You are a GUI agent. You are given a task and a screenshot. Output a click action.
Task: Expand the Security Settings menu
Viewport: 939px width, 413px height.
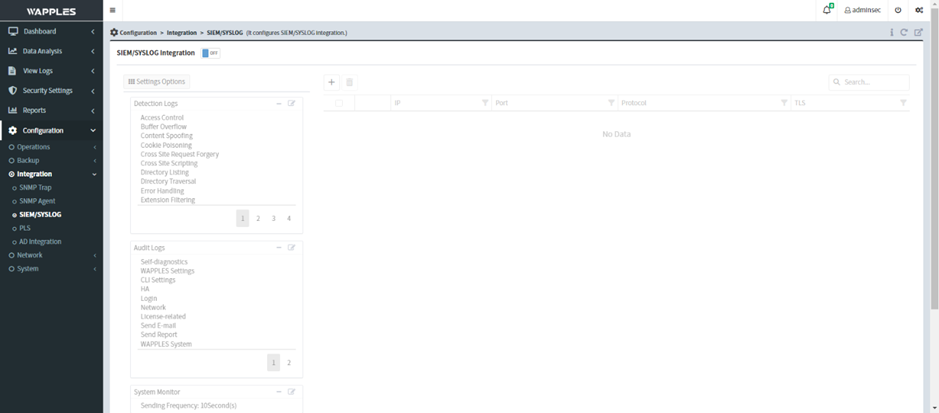point(47,90)
